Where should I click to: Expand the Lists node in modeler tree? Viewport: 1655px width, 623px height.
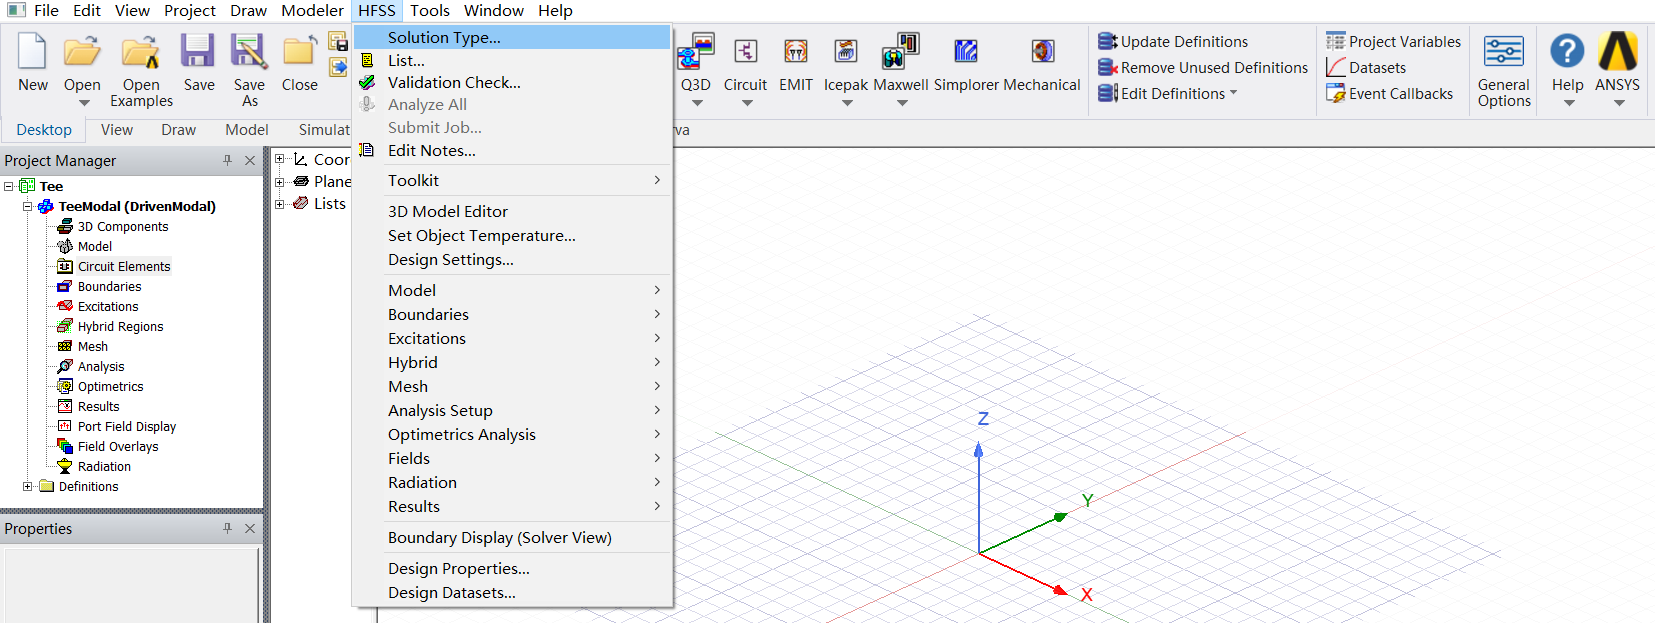(280, 203)
